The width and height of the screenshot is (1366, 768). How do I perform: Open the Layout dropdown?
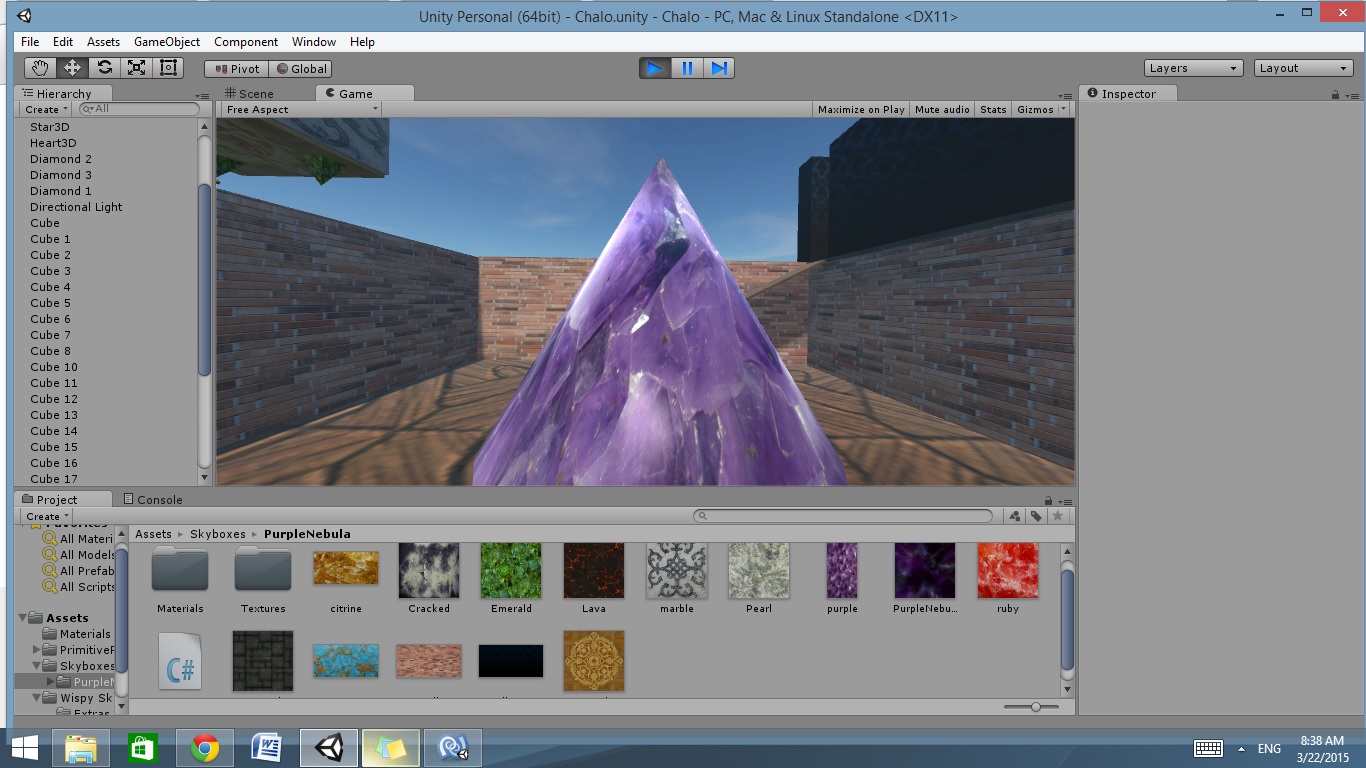pos(1303,68)
